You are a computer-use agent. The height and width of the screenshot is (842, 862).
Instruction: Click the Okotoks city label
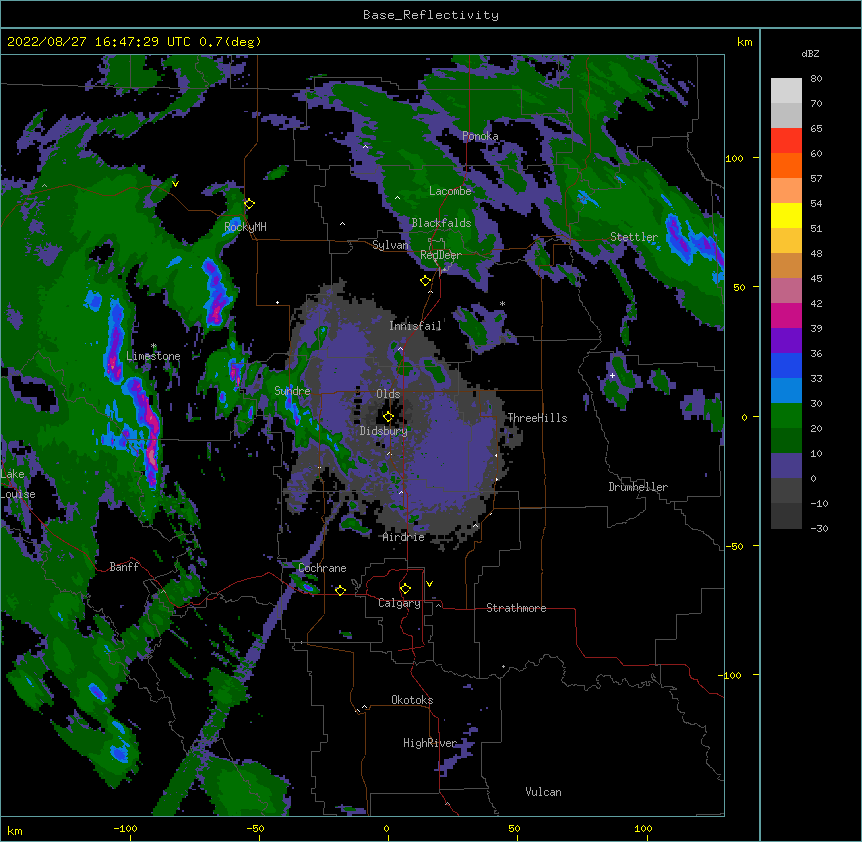coord(412,700)
